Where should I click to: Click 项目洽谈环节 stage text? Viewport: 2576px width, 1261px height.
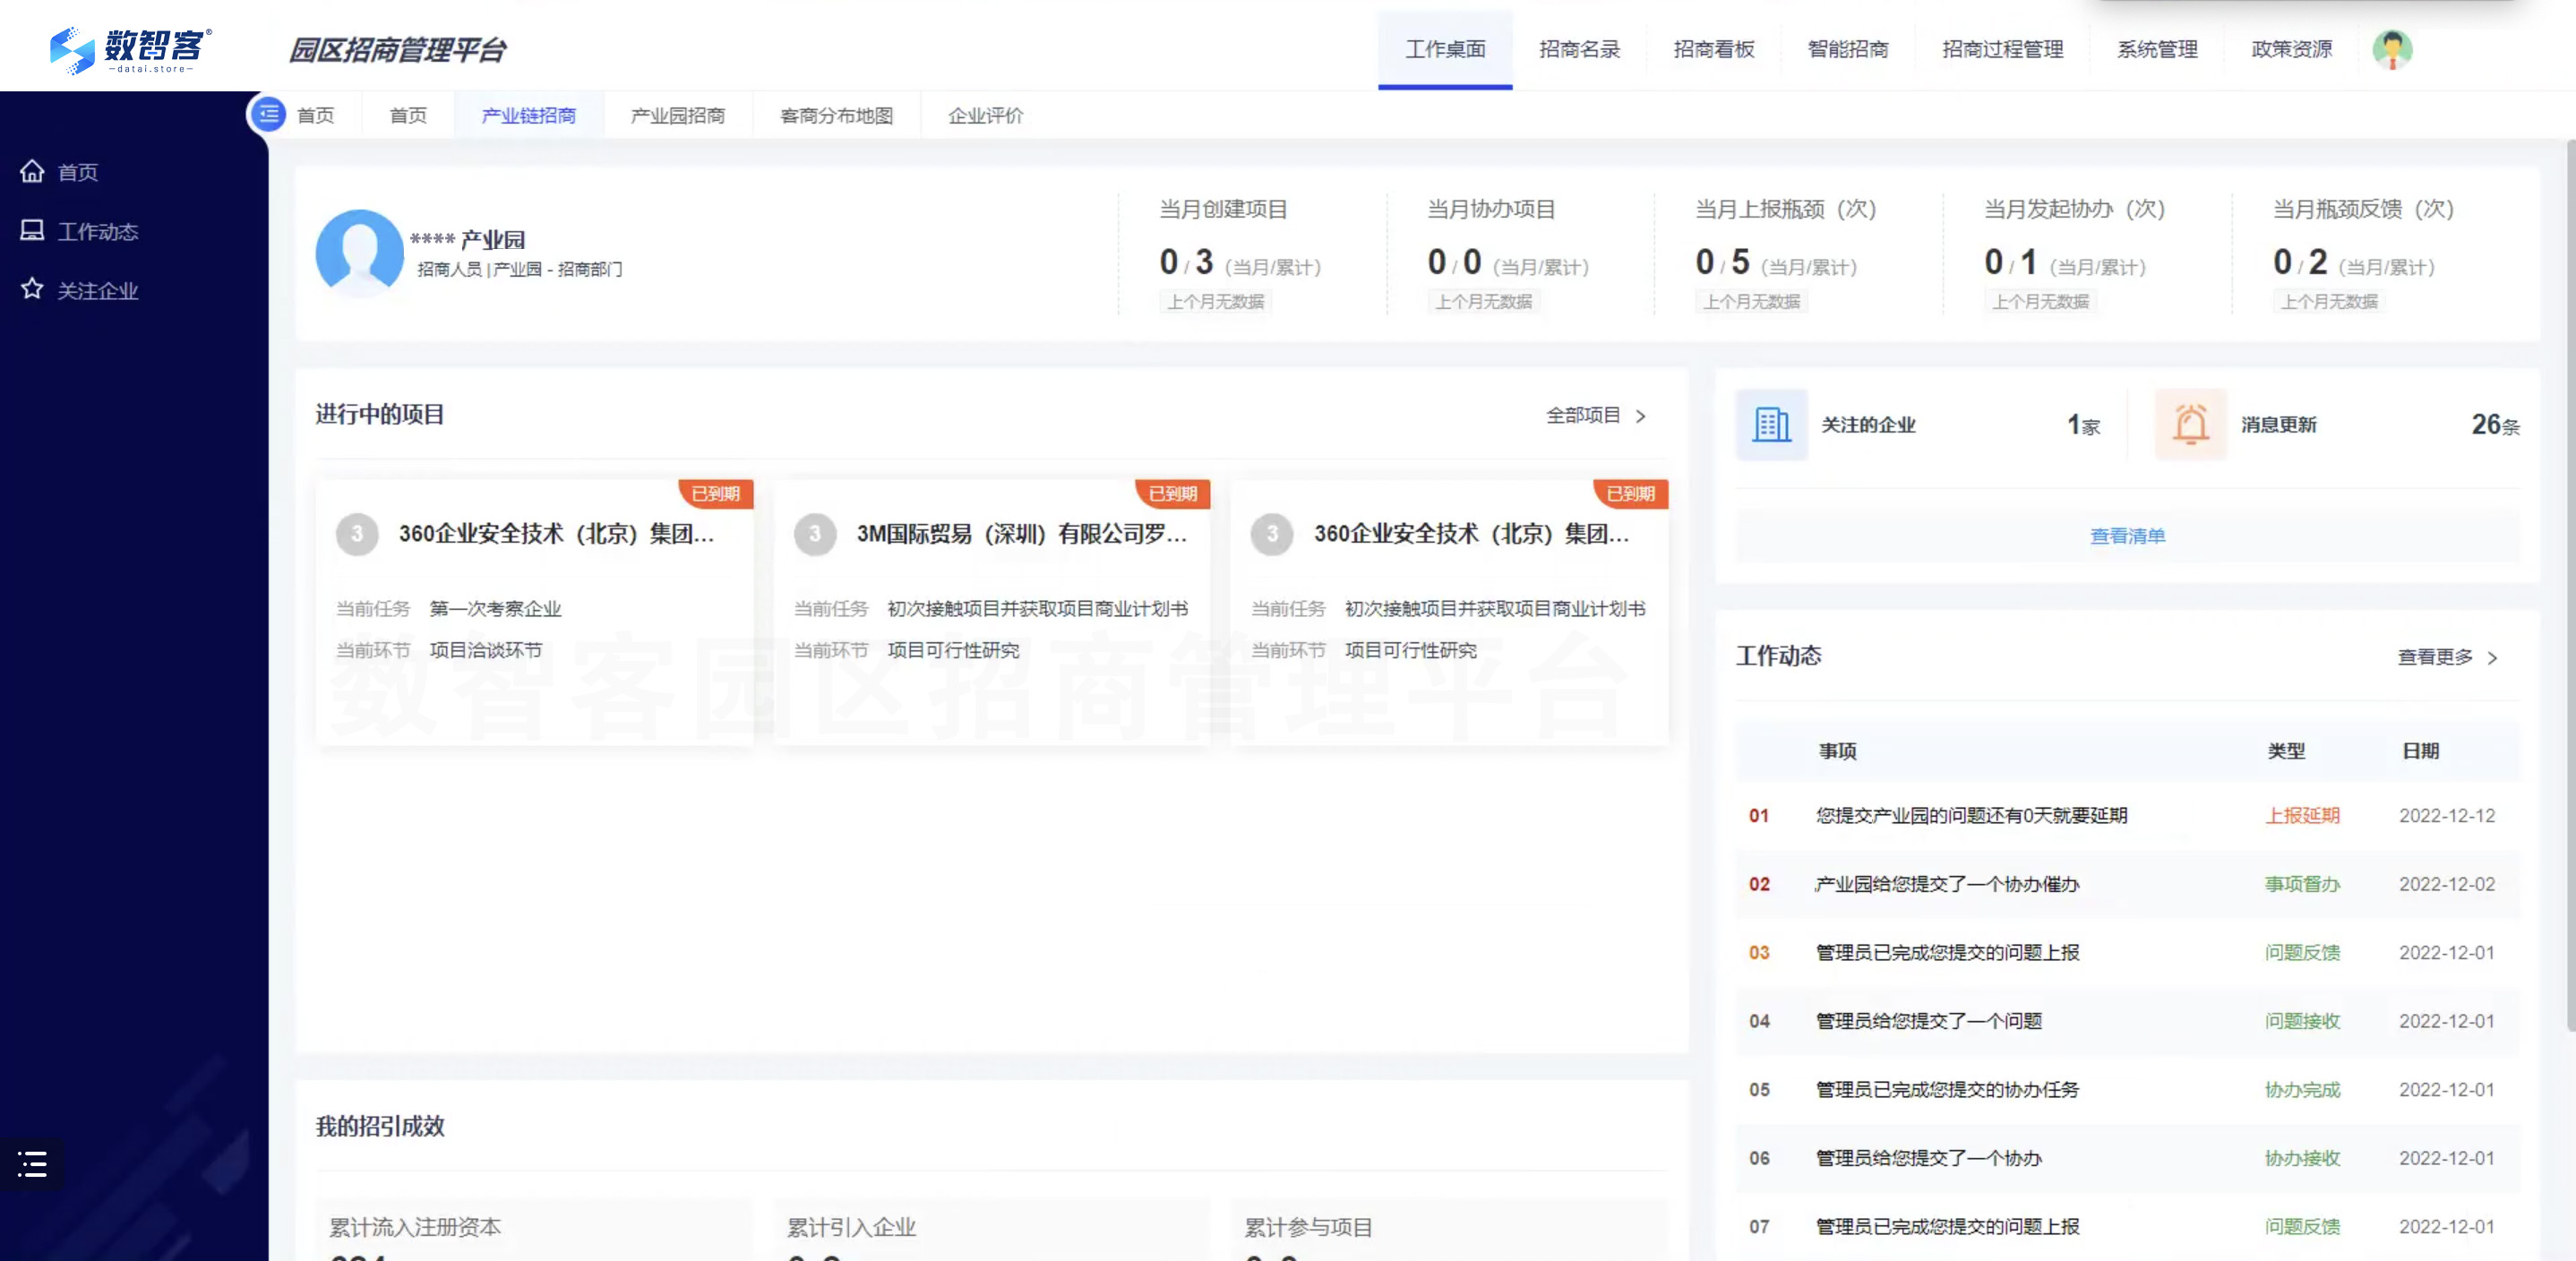485,650
